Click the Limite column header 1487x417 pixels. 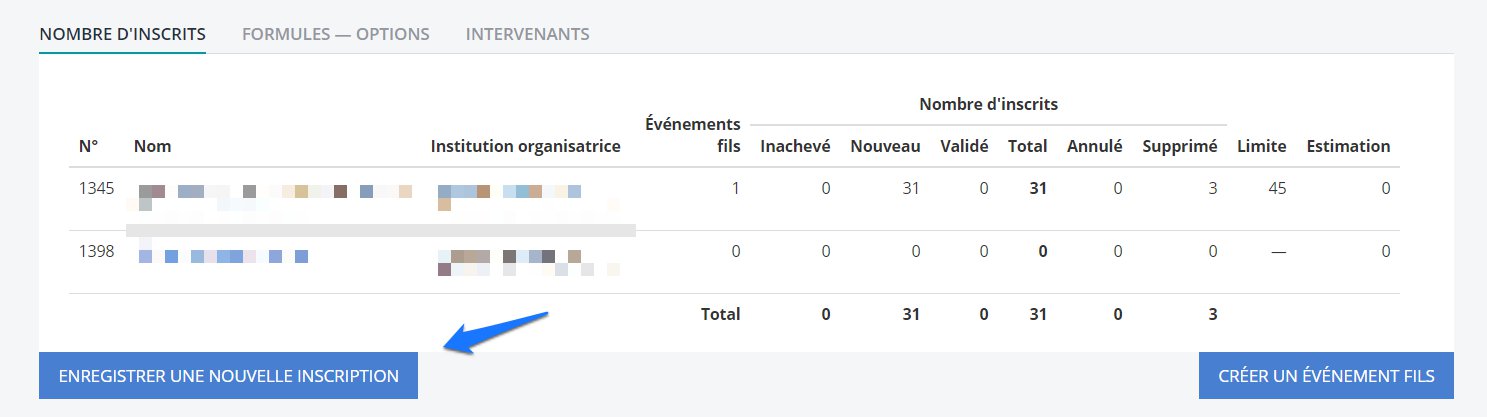(1261, 146)
